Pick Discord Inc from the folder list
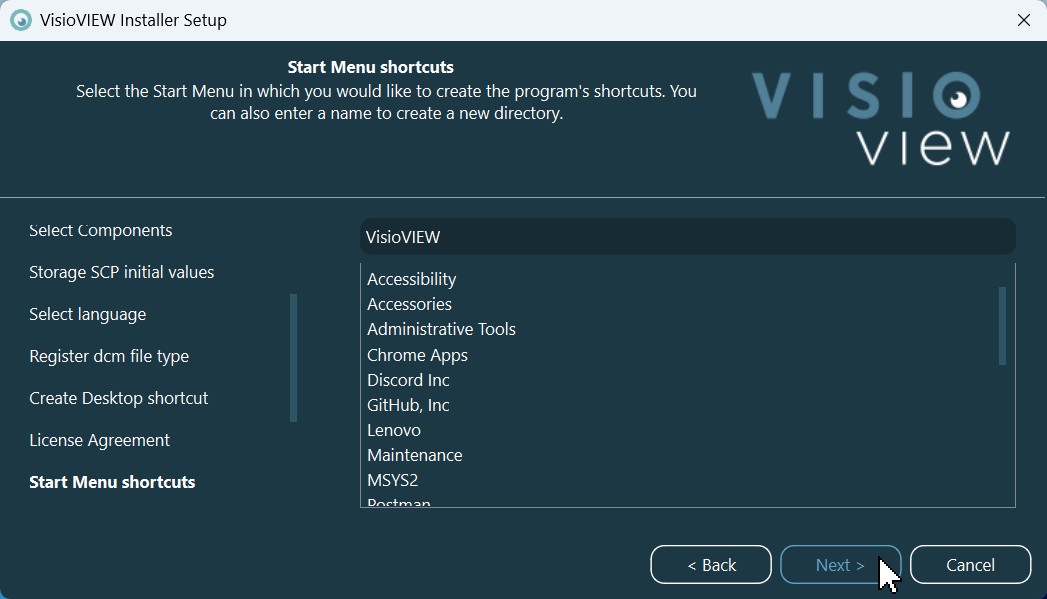 pos(408,380)
